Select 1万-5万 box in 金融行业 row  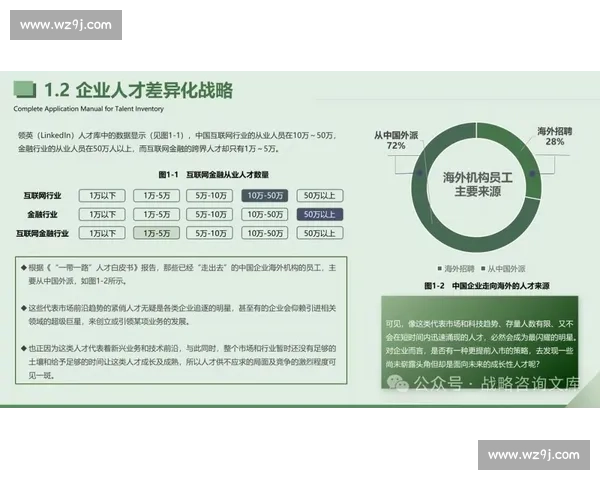157,214
